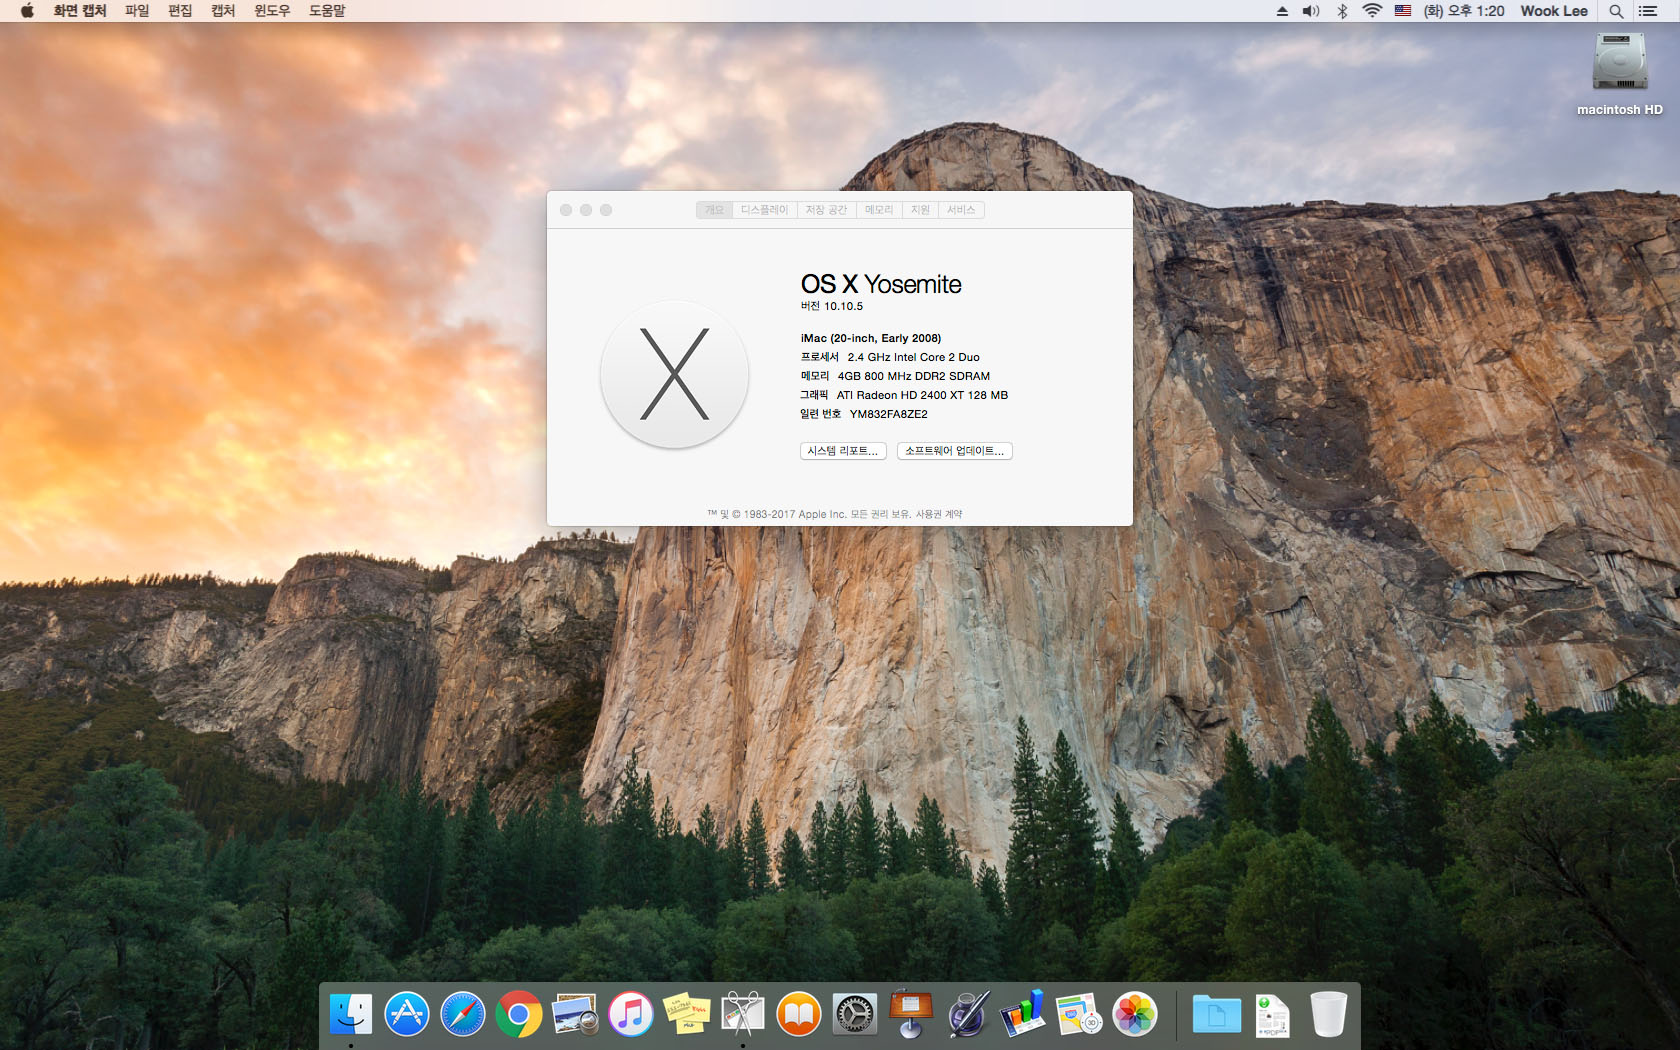Screen dimensions: 1680x1050
Task: Open Safari from the dock
Action: [462, 1015]
